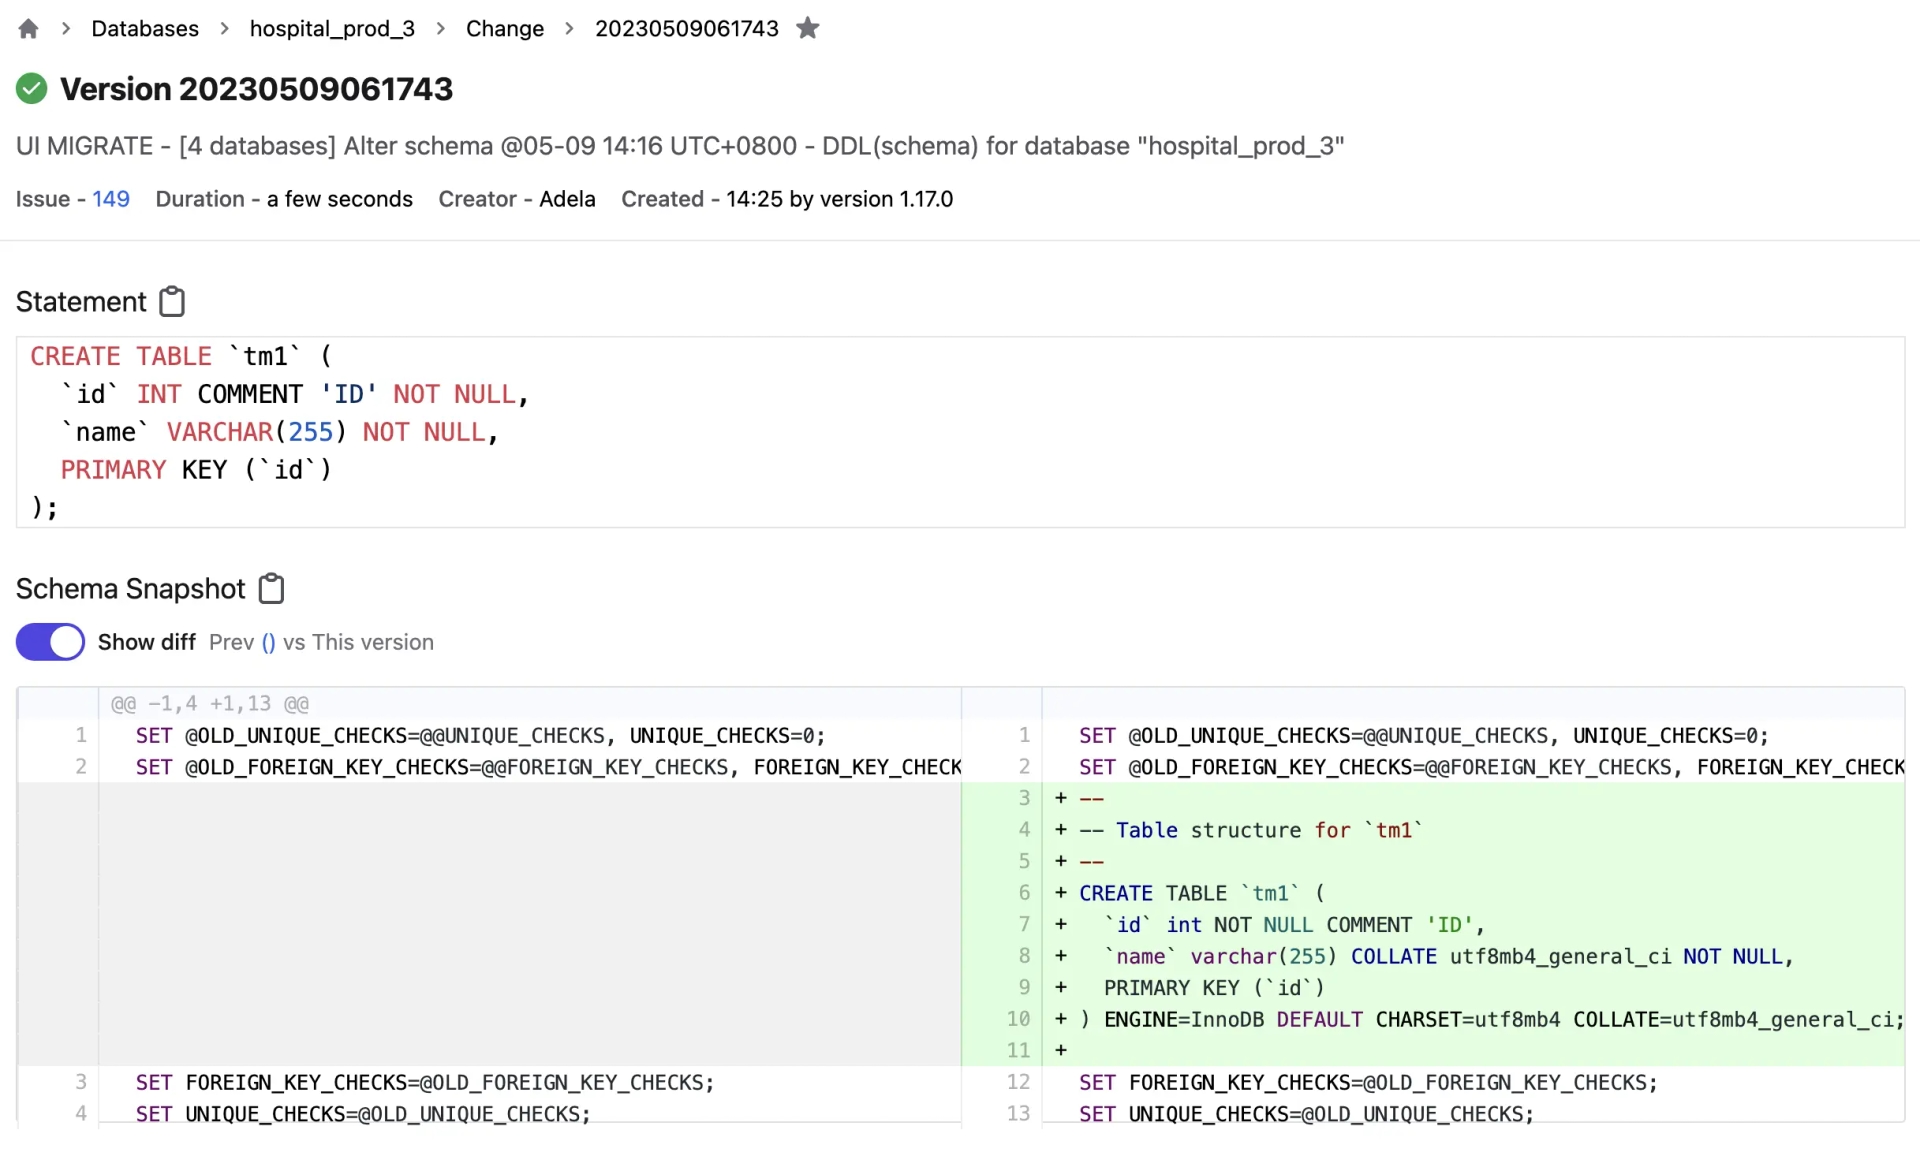Image resolution: width=1920 pixels, height=1156 pixels.
Task: Click the green success status icon
Action: [32, 89]
